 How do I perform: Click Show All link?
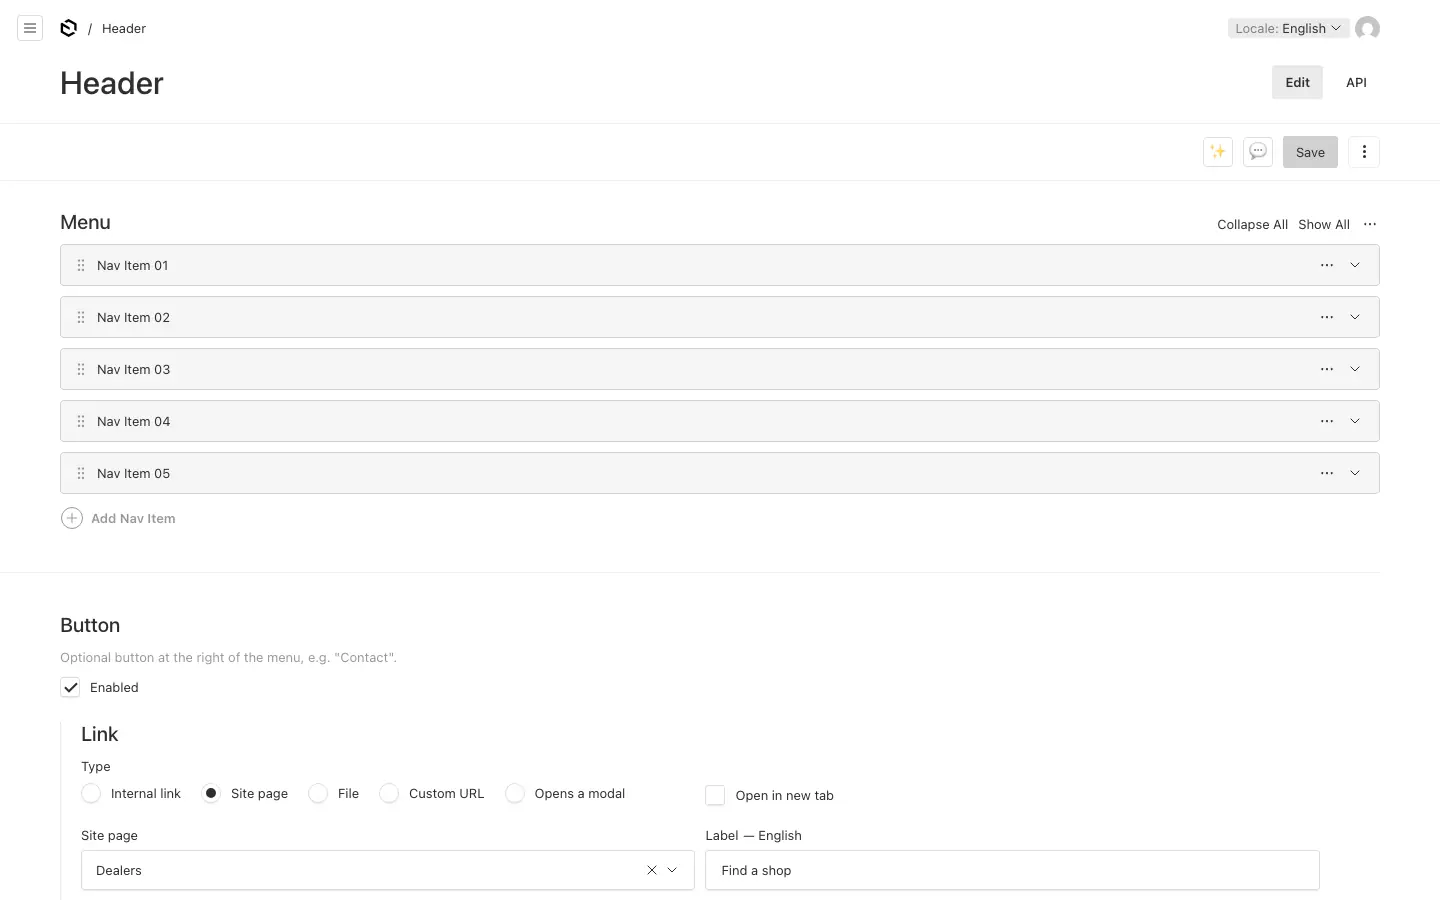1324,225
